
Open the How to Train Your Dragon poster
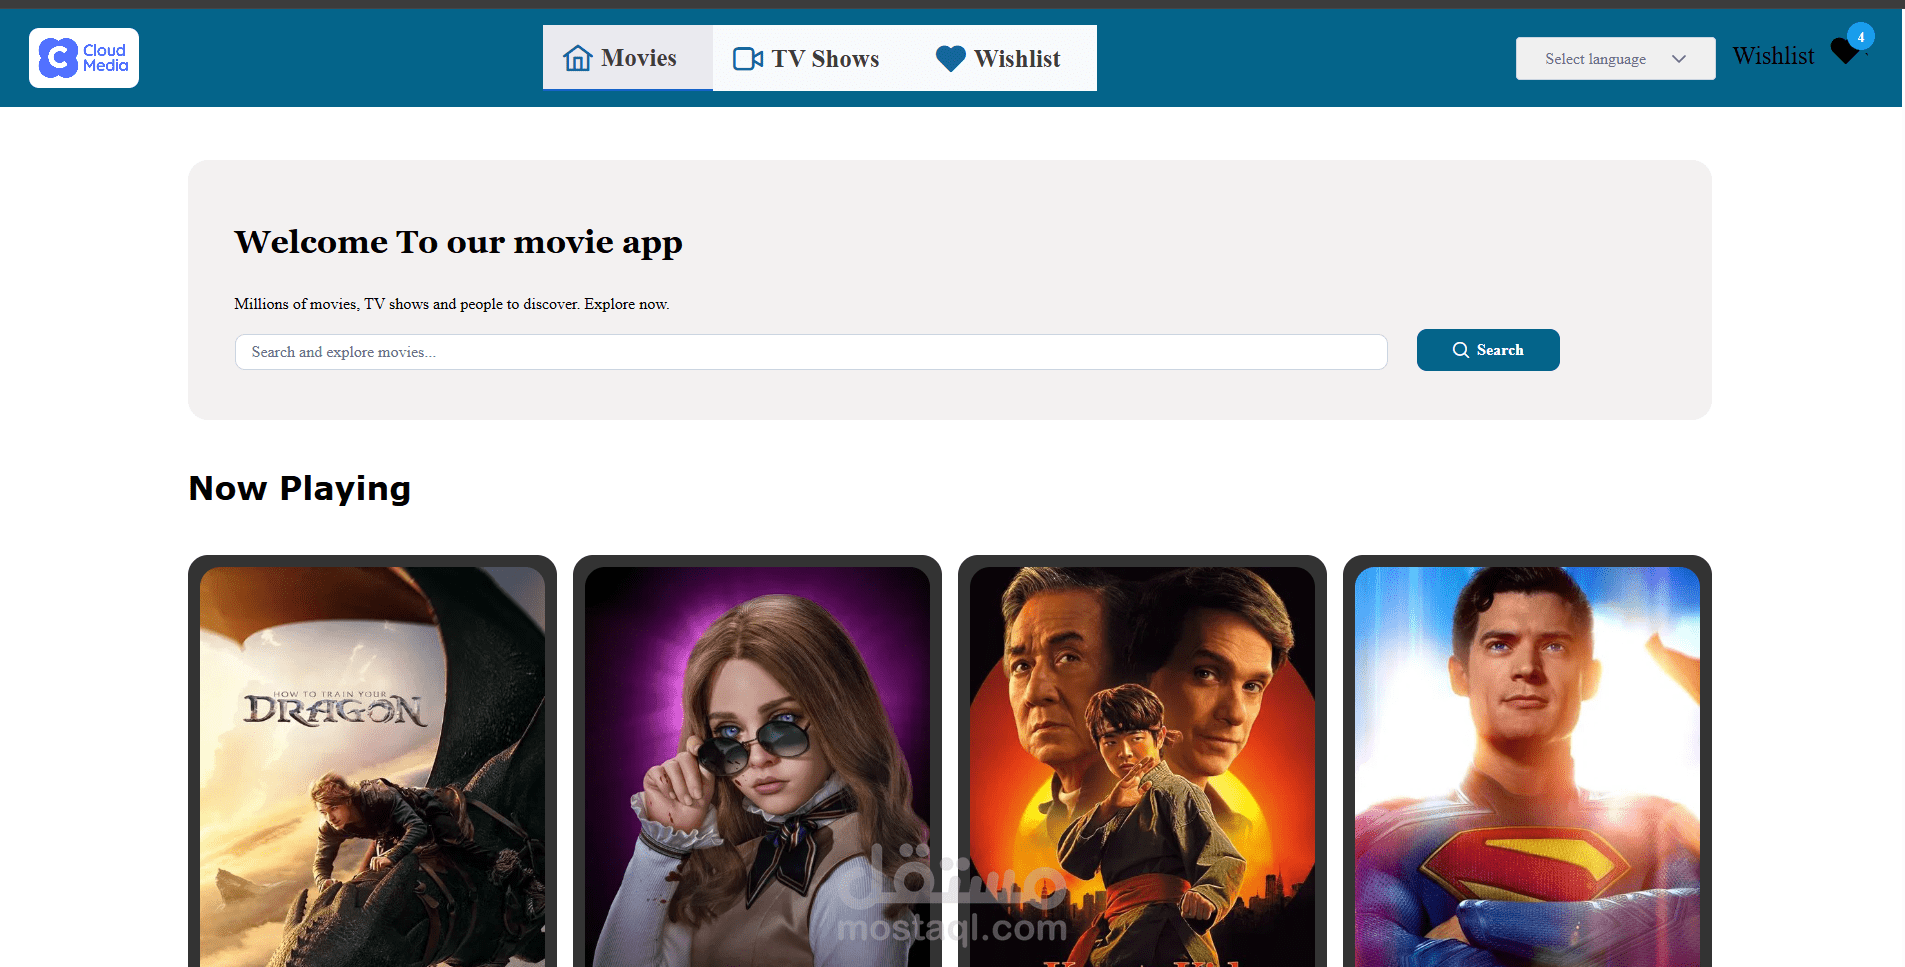(372, 767)
